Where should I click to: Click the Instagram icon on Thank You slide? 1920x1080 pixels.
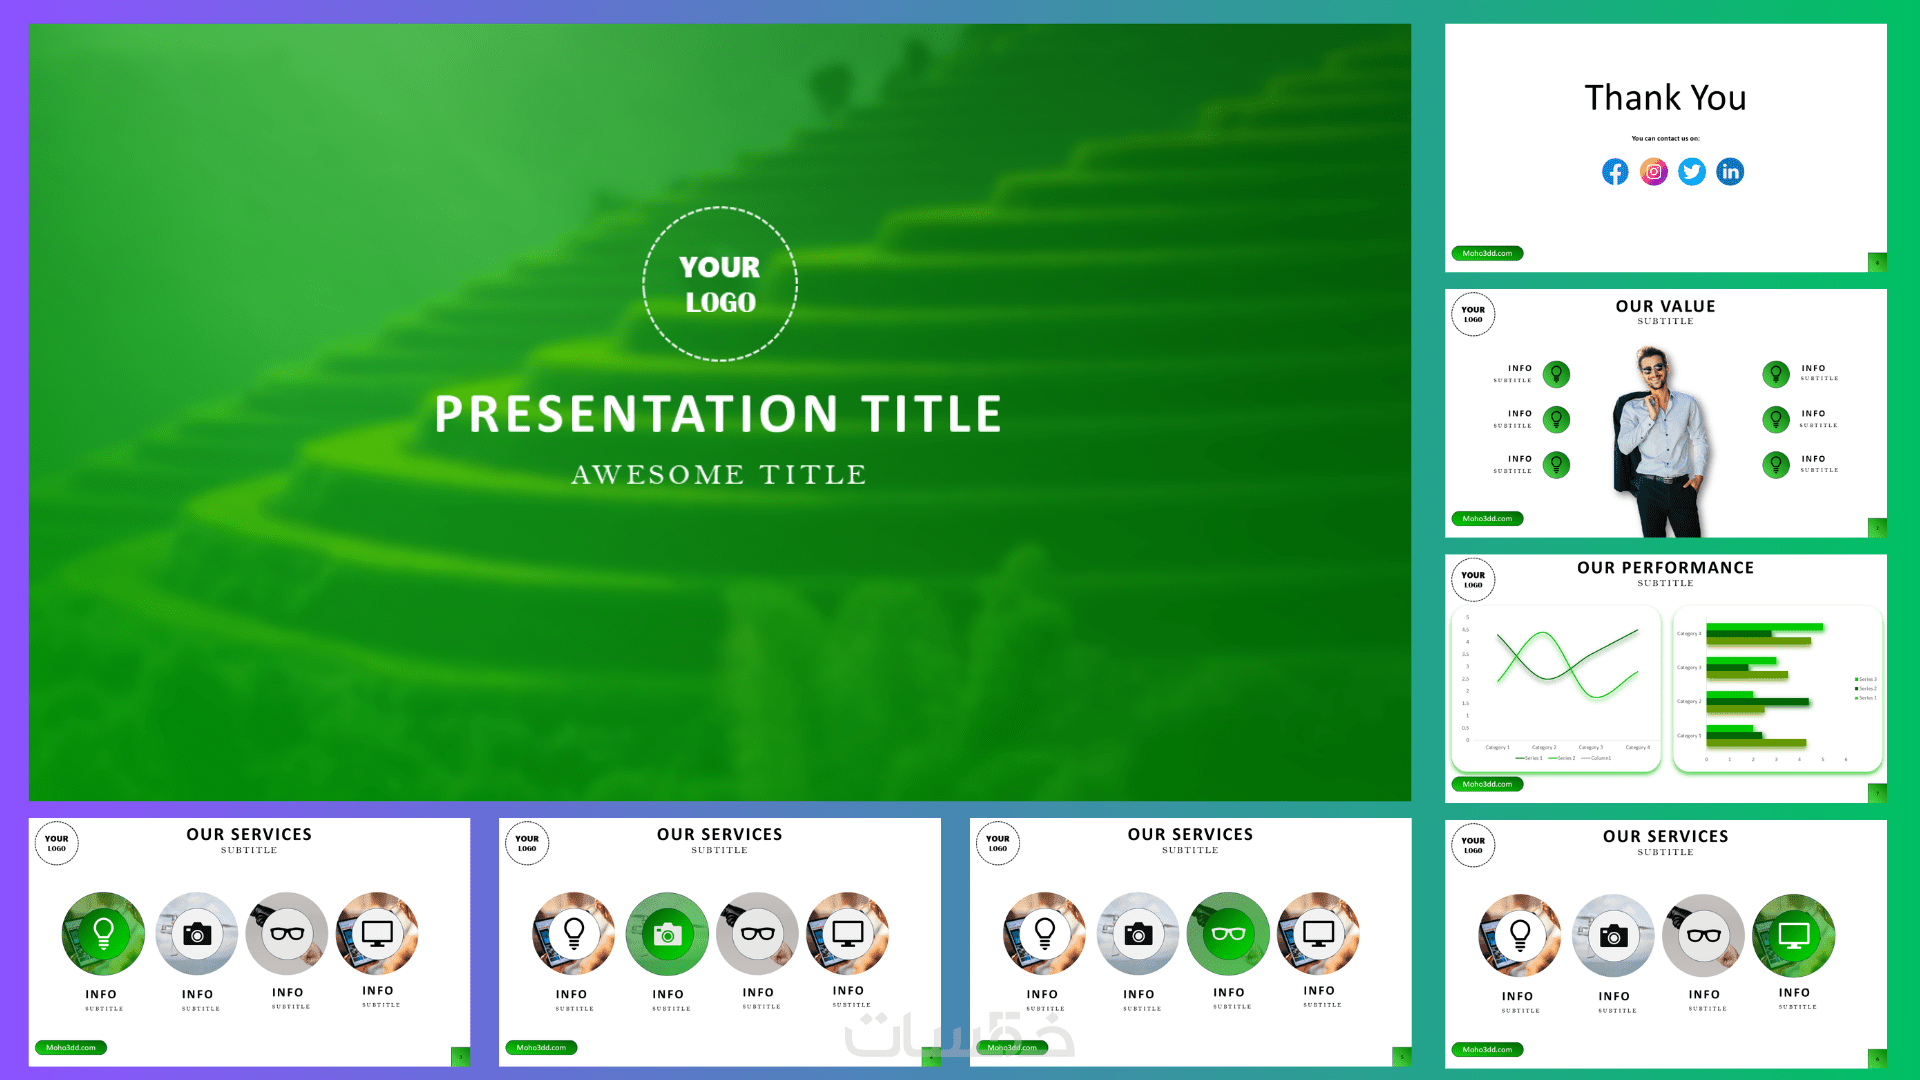1653,172
